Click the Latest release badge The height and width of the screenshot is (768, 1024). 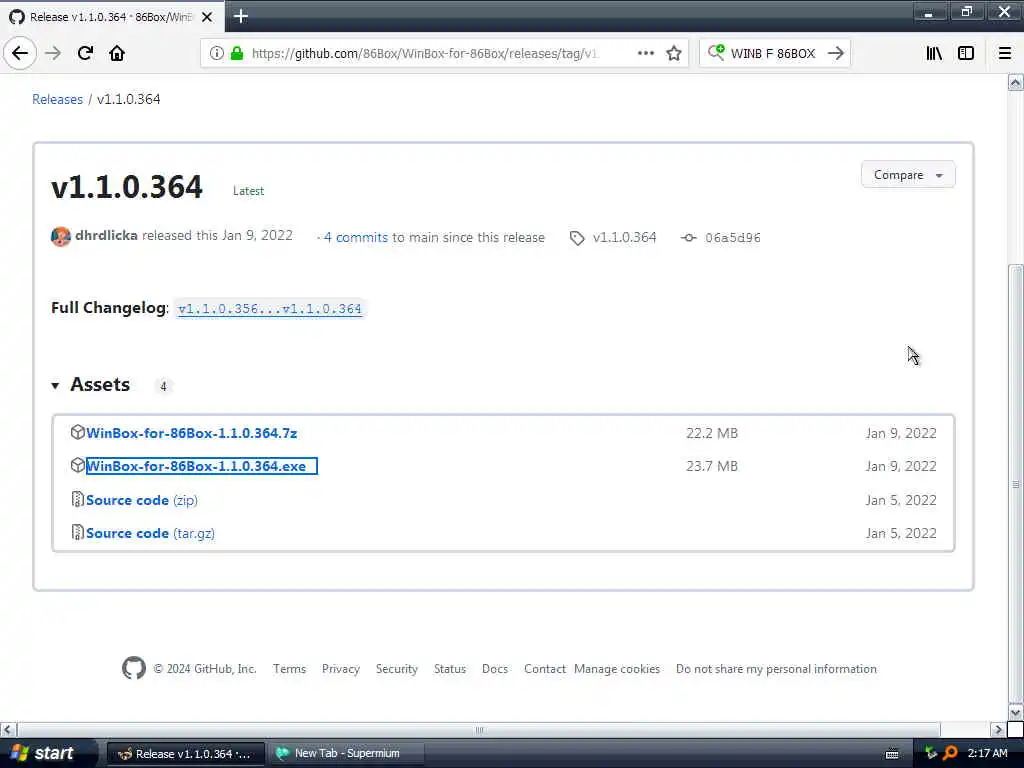pyautogui.click(x=249, y=191)
